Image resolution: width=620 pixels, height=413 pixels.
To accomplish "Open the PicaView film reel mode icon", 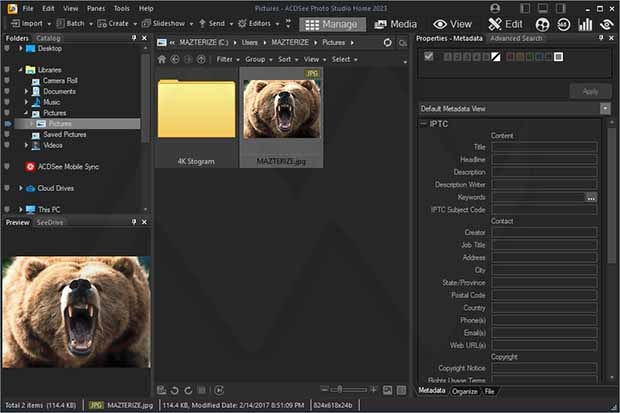I will pyautogui.click(x=542, y=25).
